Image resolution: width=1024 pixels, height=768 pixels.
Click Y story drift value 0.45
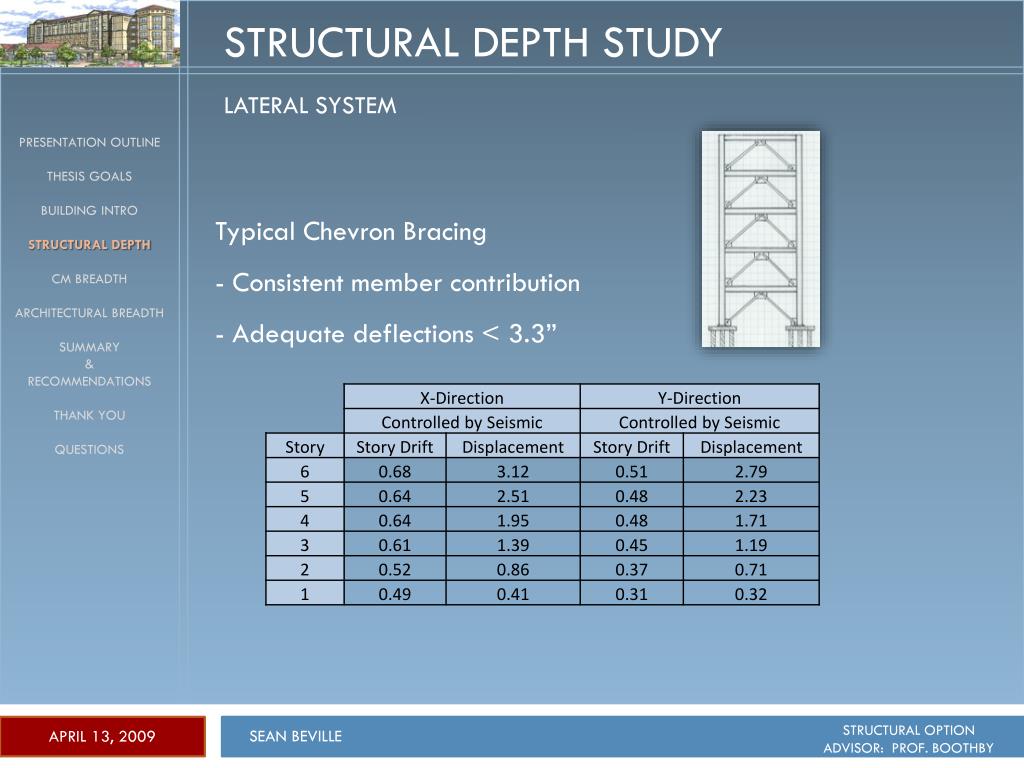coord(632,545)
